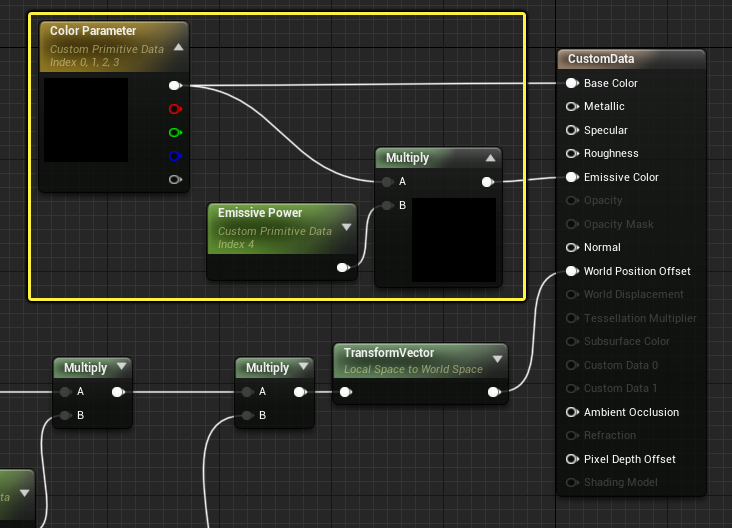Click the Emissive Power output pin
This screenshot has height=528, width=732.
click(x=343, y=268)
